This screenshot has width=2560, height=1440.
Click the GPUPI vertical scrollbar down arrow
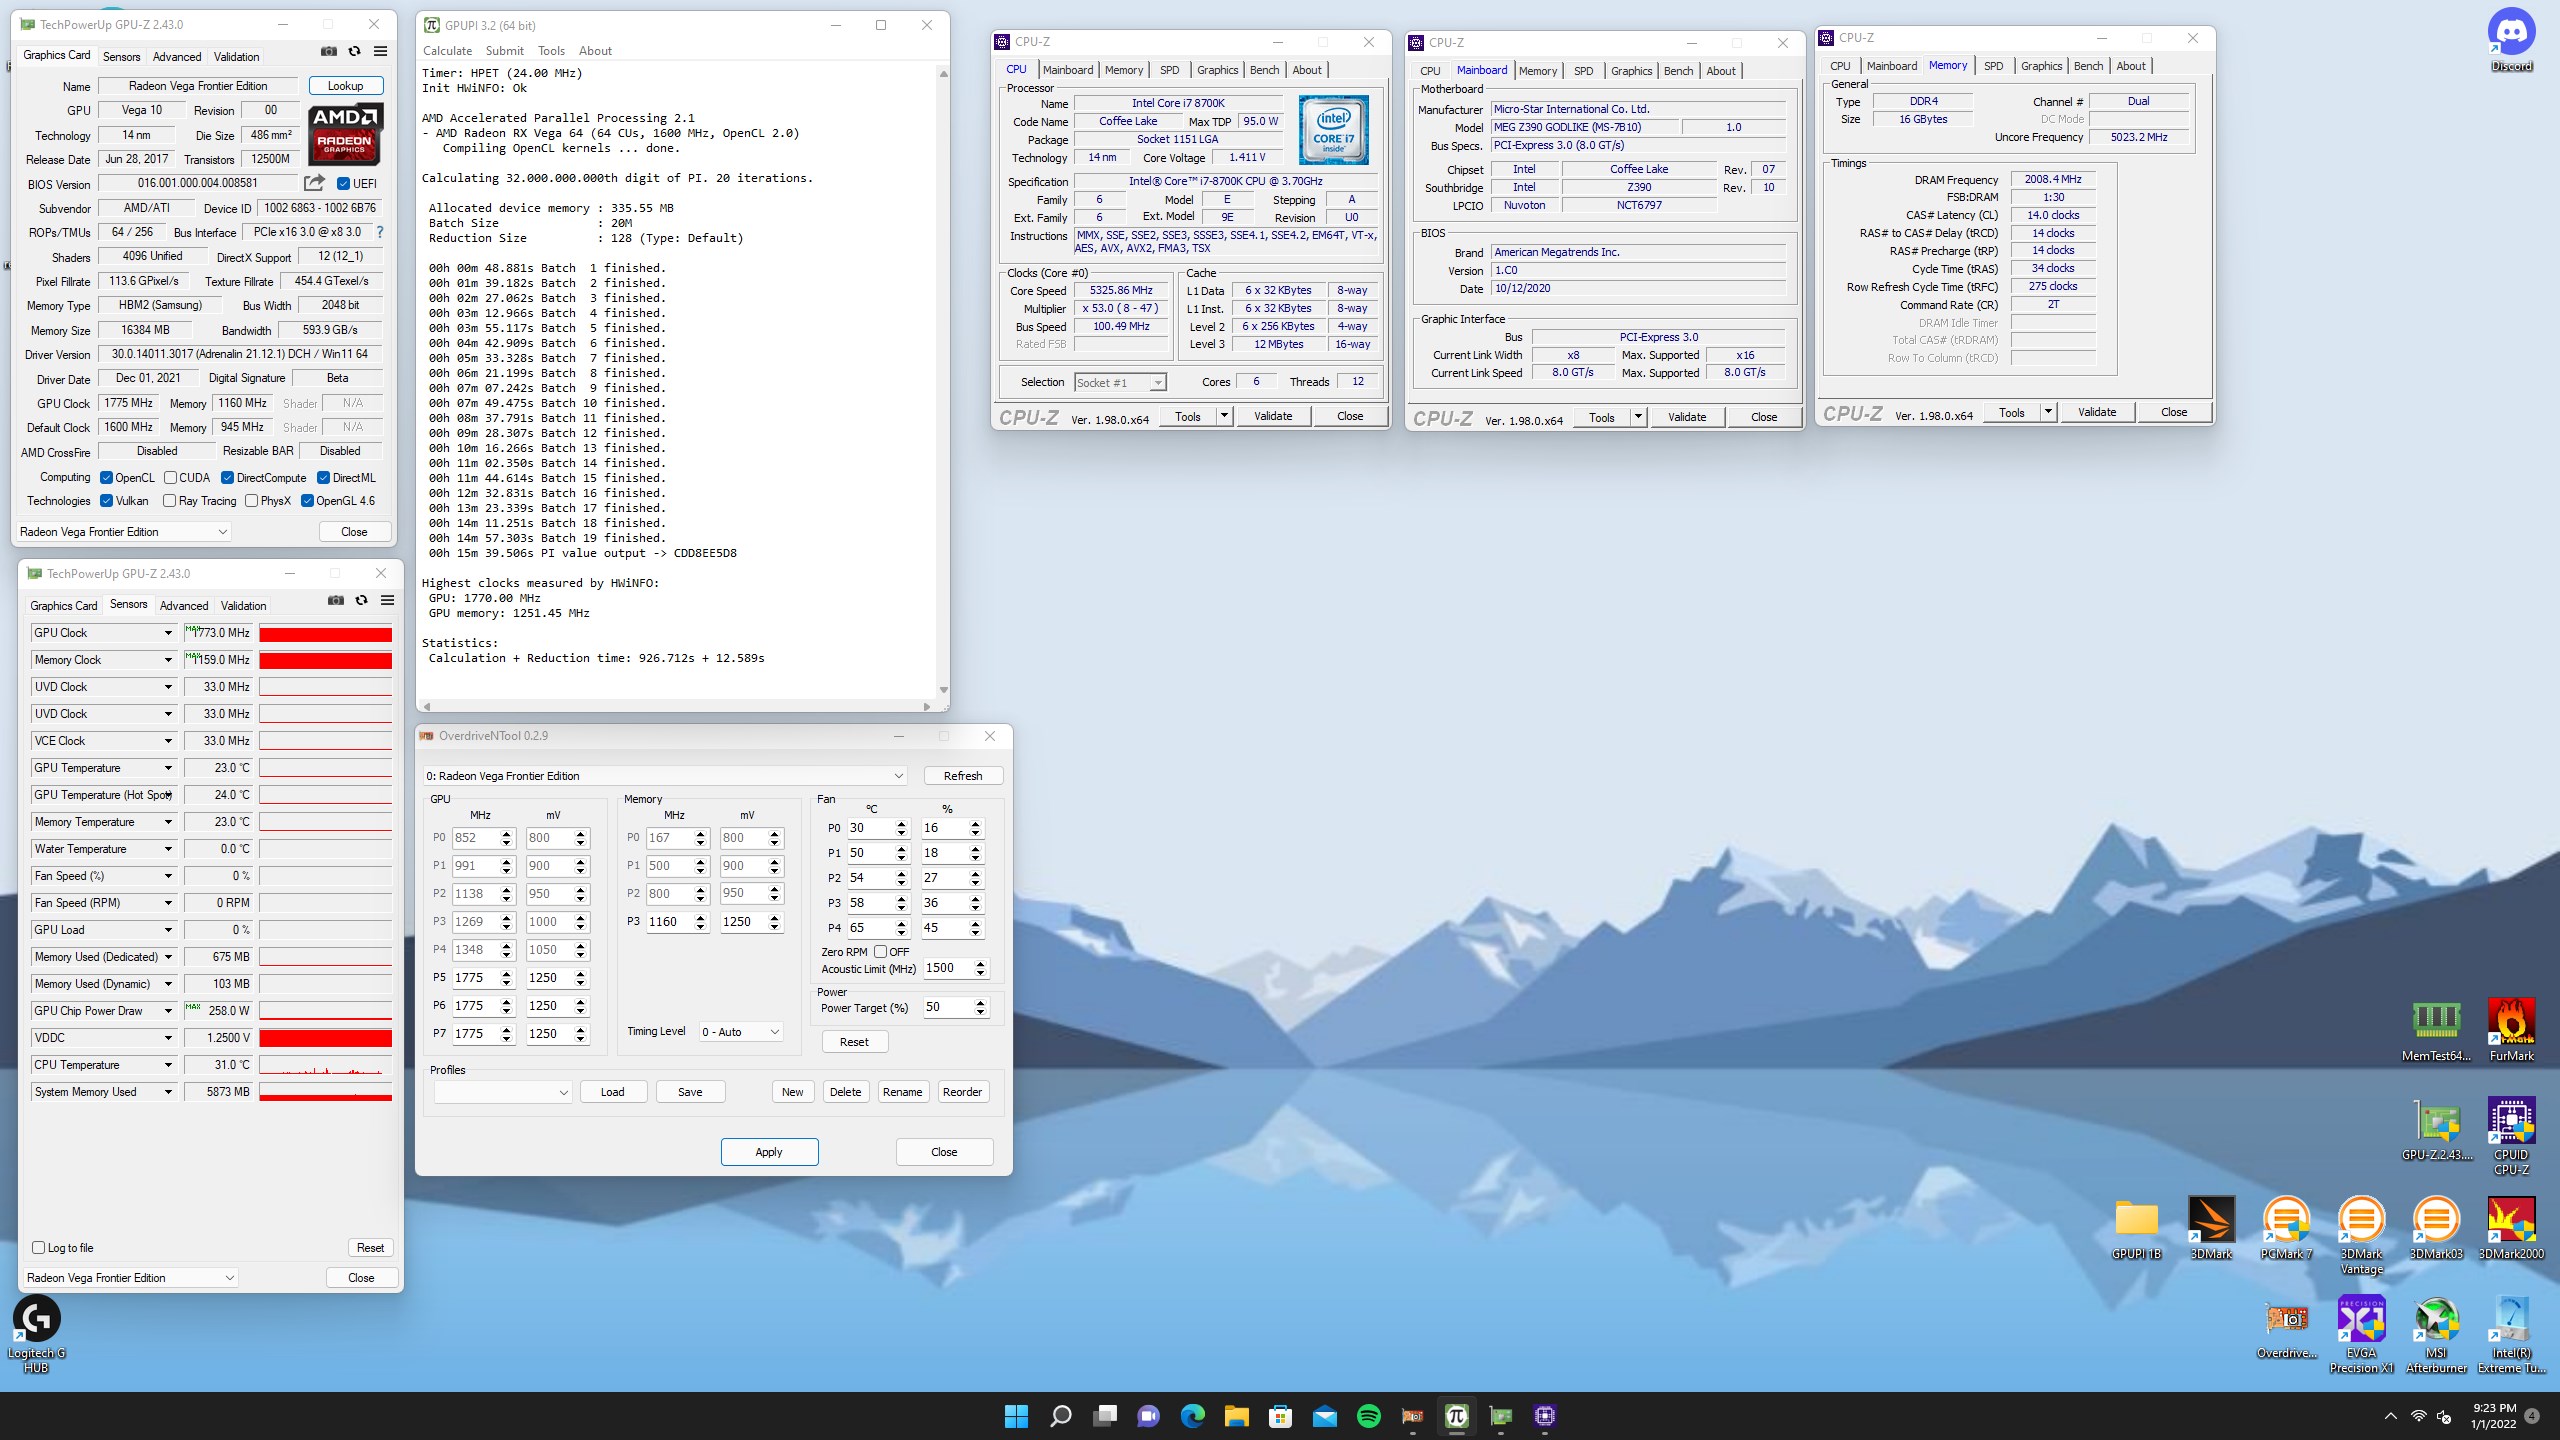[x=943, y=690]
